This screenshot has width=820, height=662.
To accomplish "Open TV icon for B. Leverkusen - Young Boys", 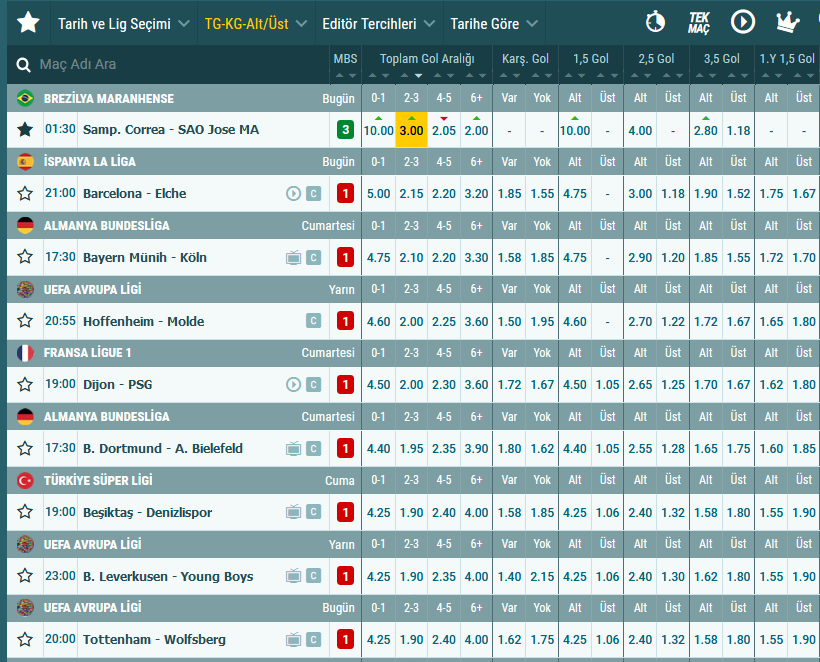I will pos(293,576).
